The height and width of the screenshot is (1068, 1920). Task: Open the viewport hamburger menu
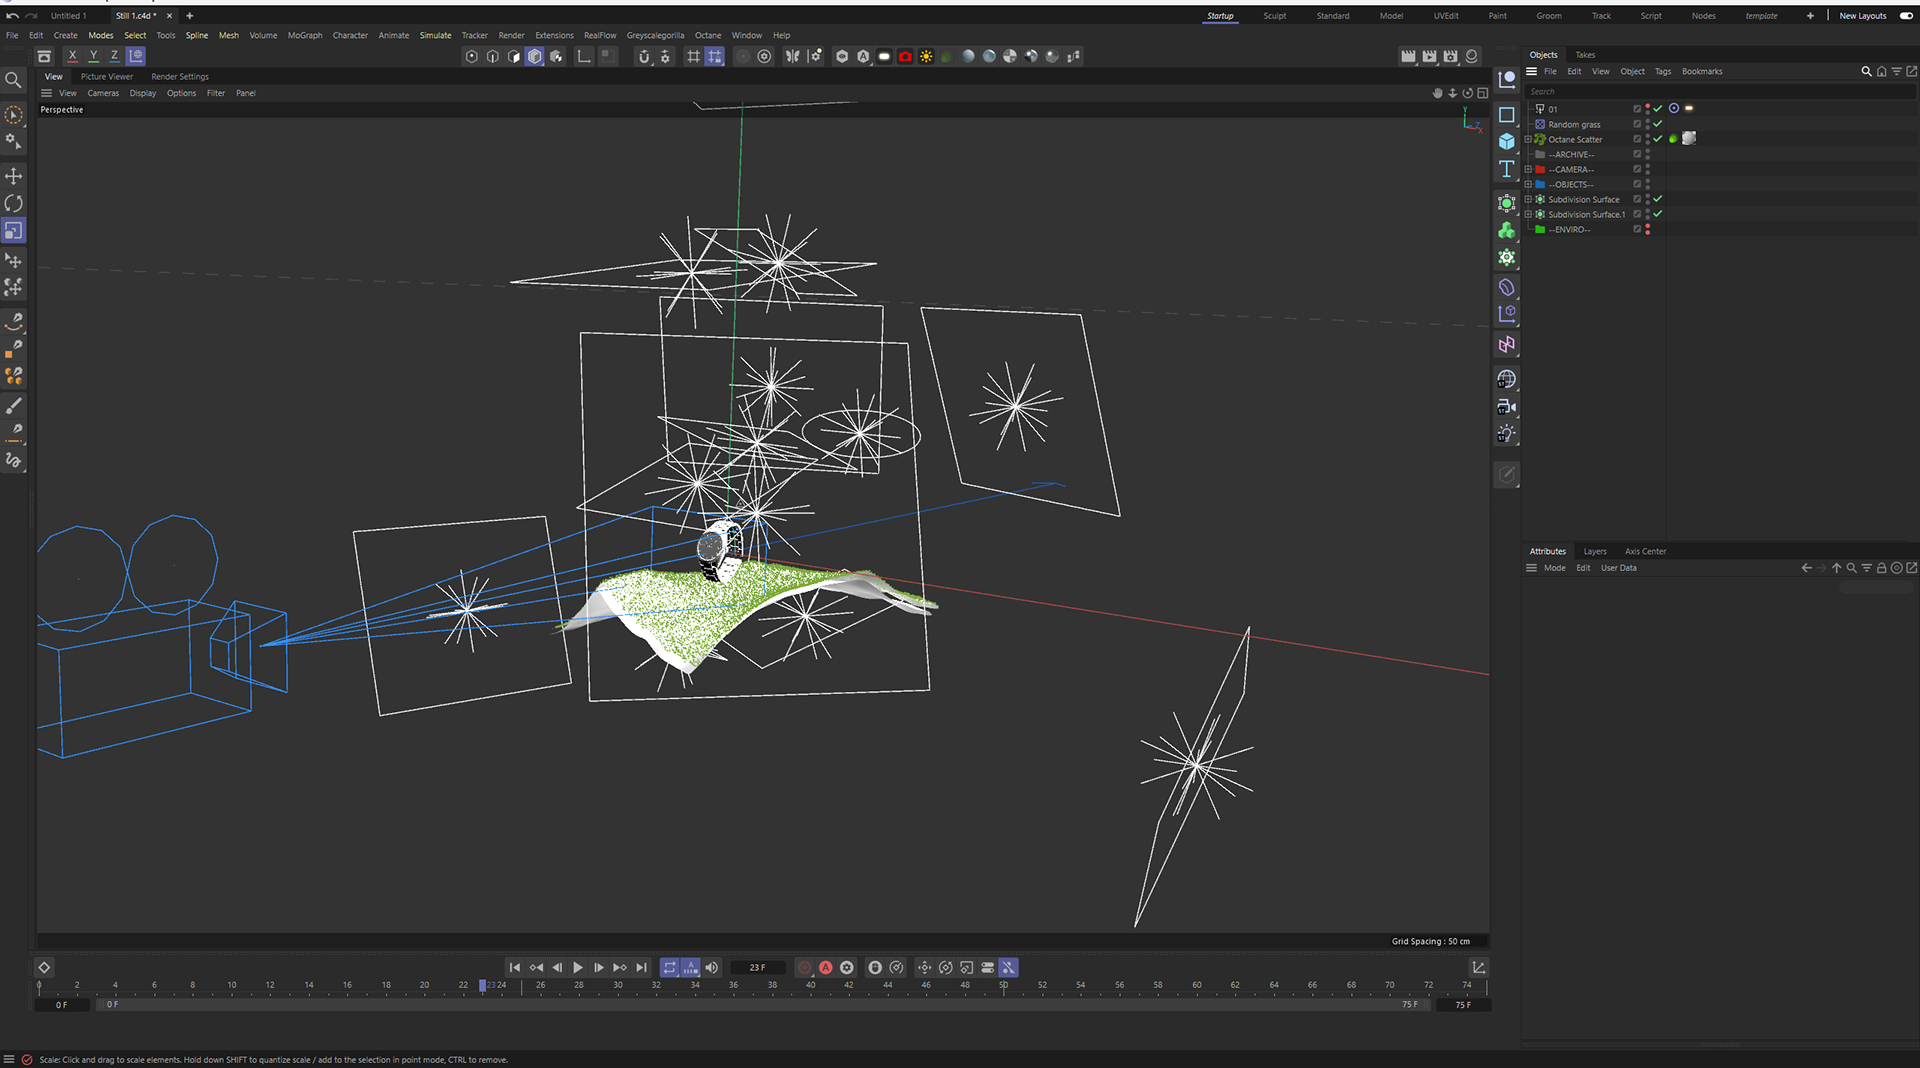pyautogui.click(x=46, y=93)
